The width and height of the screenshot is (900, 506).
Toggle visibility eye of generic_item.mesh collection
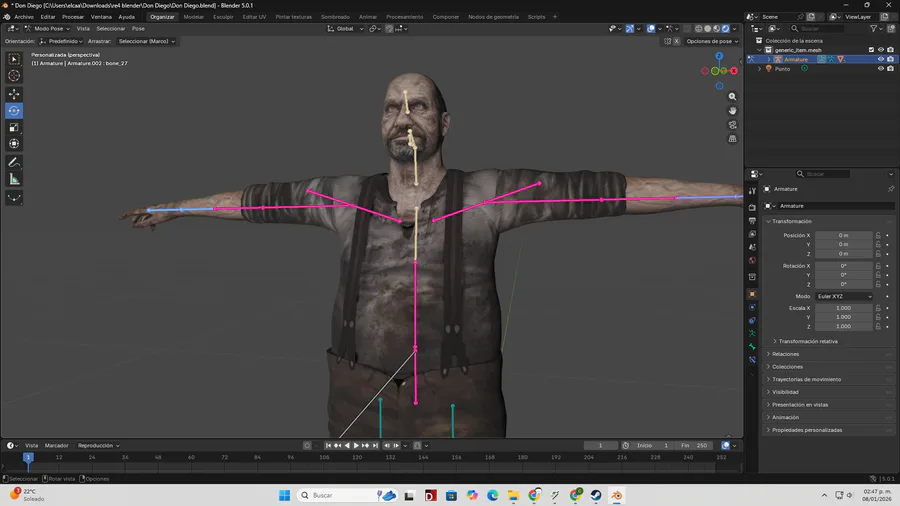pyautogui.click(x=881, y=50)
